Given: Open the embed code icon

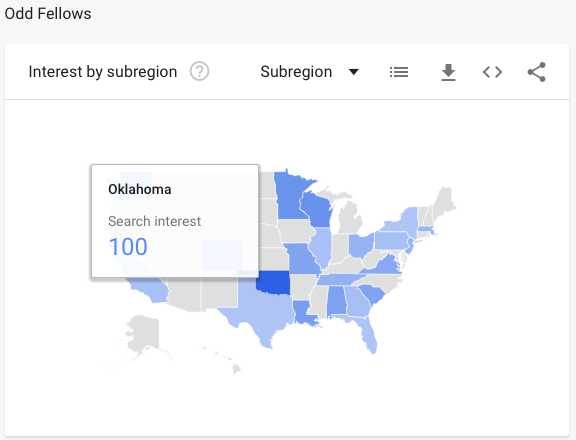Looking at the screenshot, I should [x=492, y=72].
